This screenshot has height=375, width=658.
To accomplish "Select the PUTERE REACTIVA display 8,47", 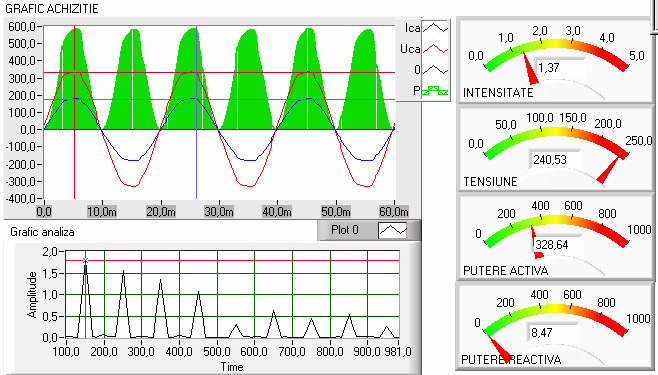I will pyautogui.click(x=553, y=333).
